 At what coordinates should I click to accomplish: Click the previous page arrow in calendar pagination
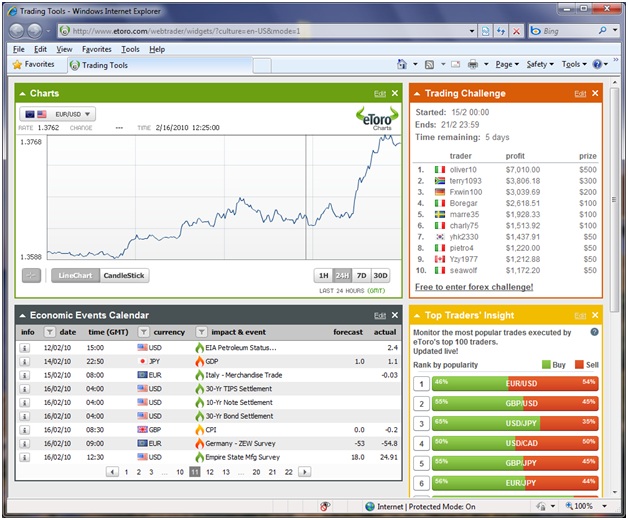(x=112, y=472)
